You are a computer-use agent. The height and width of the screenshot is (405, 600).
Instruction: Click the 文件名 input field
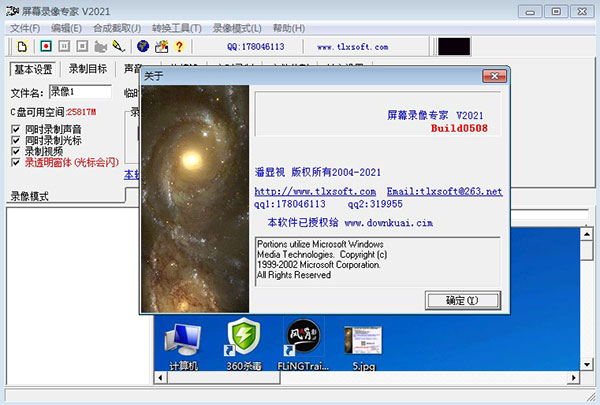coord(80,92)
